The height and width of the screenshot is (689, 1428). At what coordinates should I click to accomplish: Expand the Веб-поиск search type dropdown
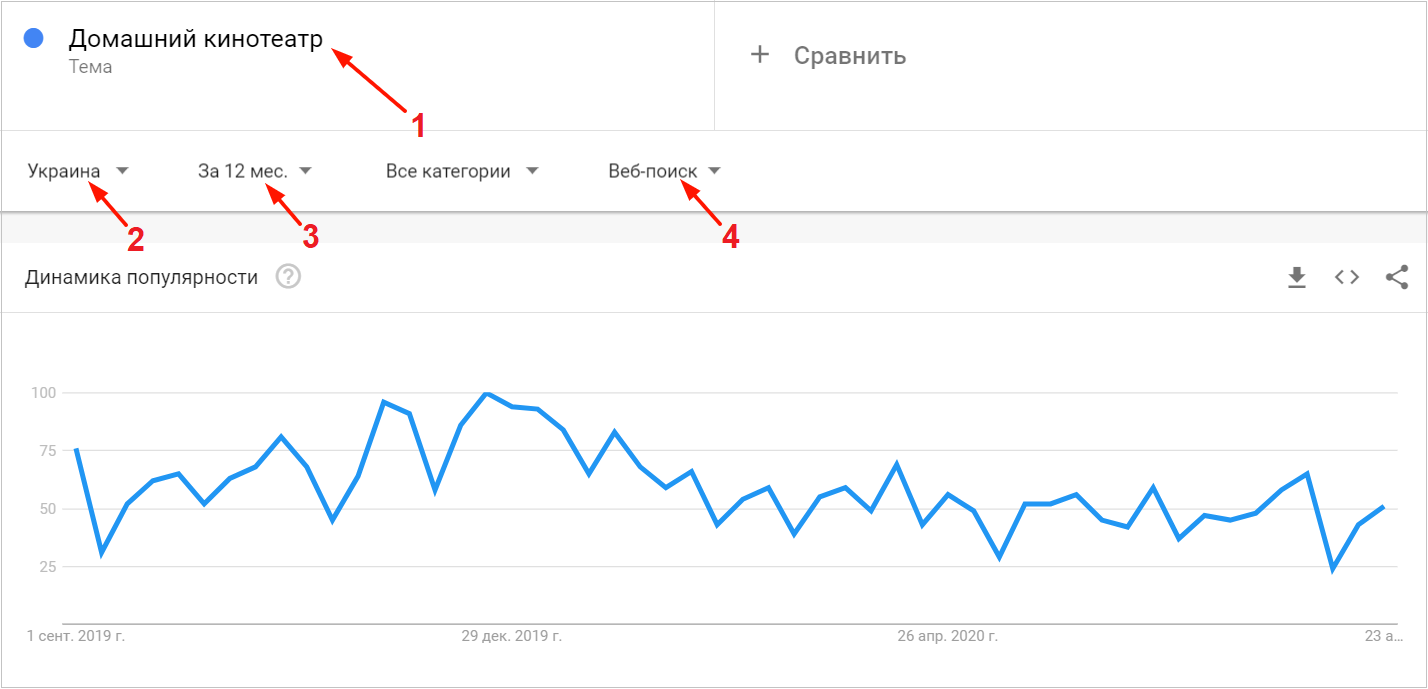coord(664,171)
